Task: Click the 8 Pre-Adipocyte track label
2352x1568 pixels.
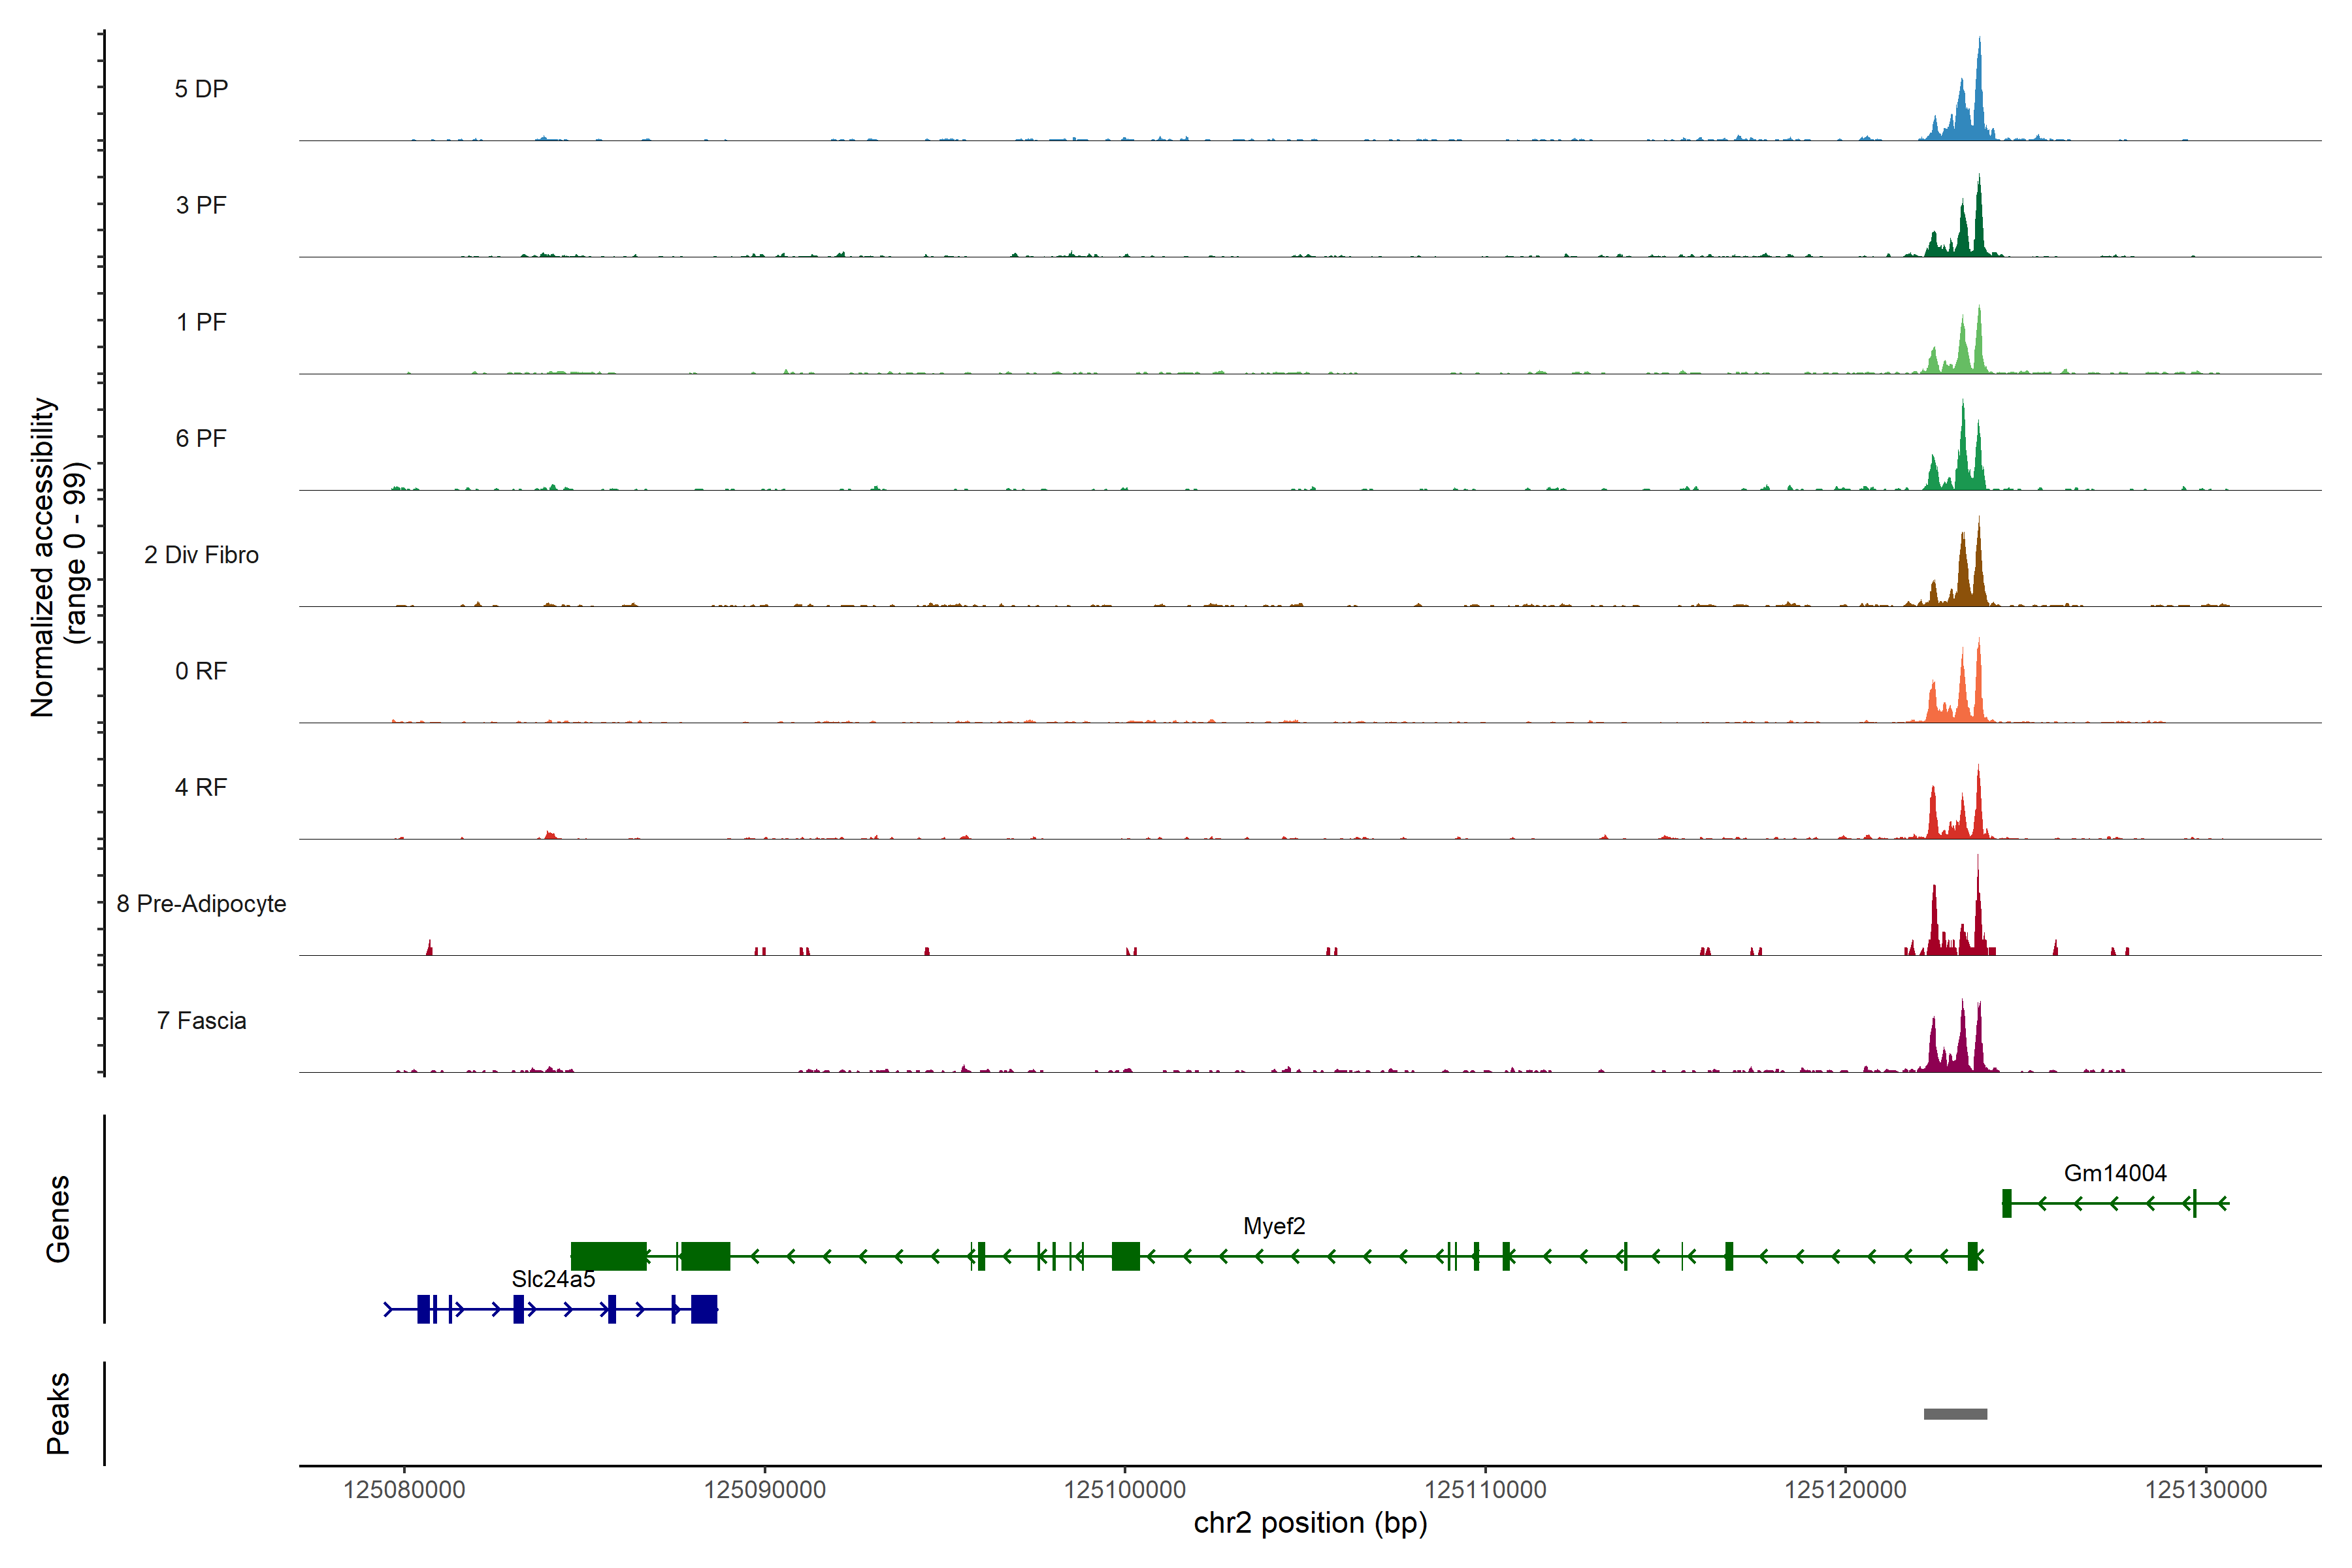Action: click(201, 904)
